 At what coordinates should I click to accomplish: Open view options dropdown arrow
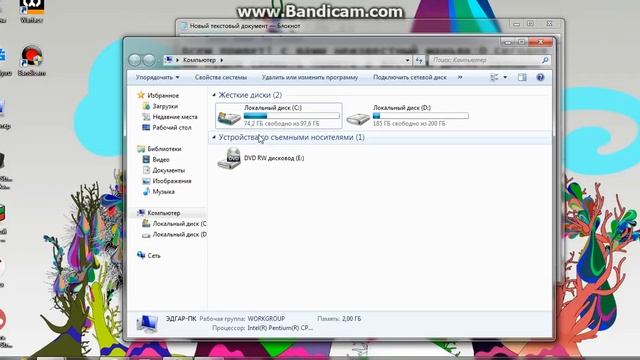tap(505, 77)
